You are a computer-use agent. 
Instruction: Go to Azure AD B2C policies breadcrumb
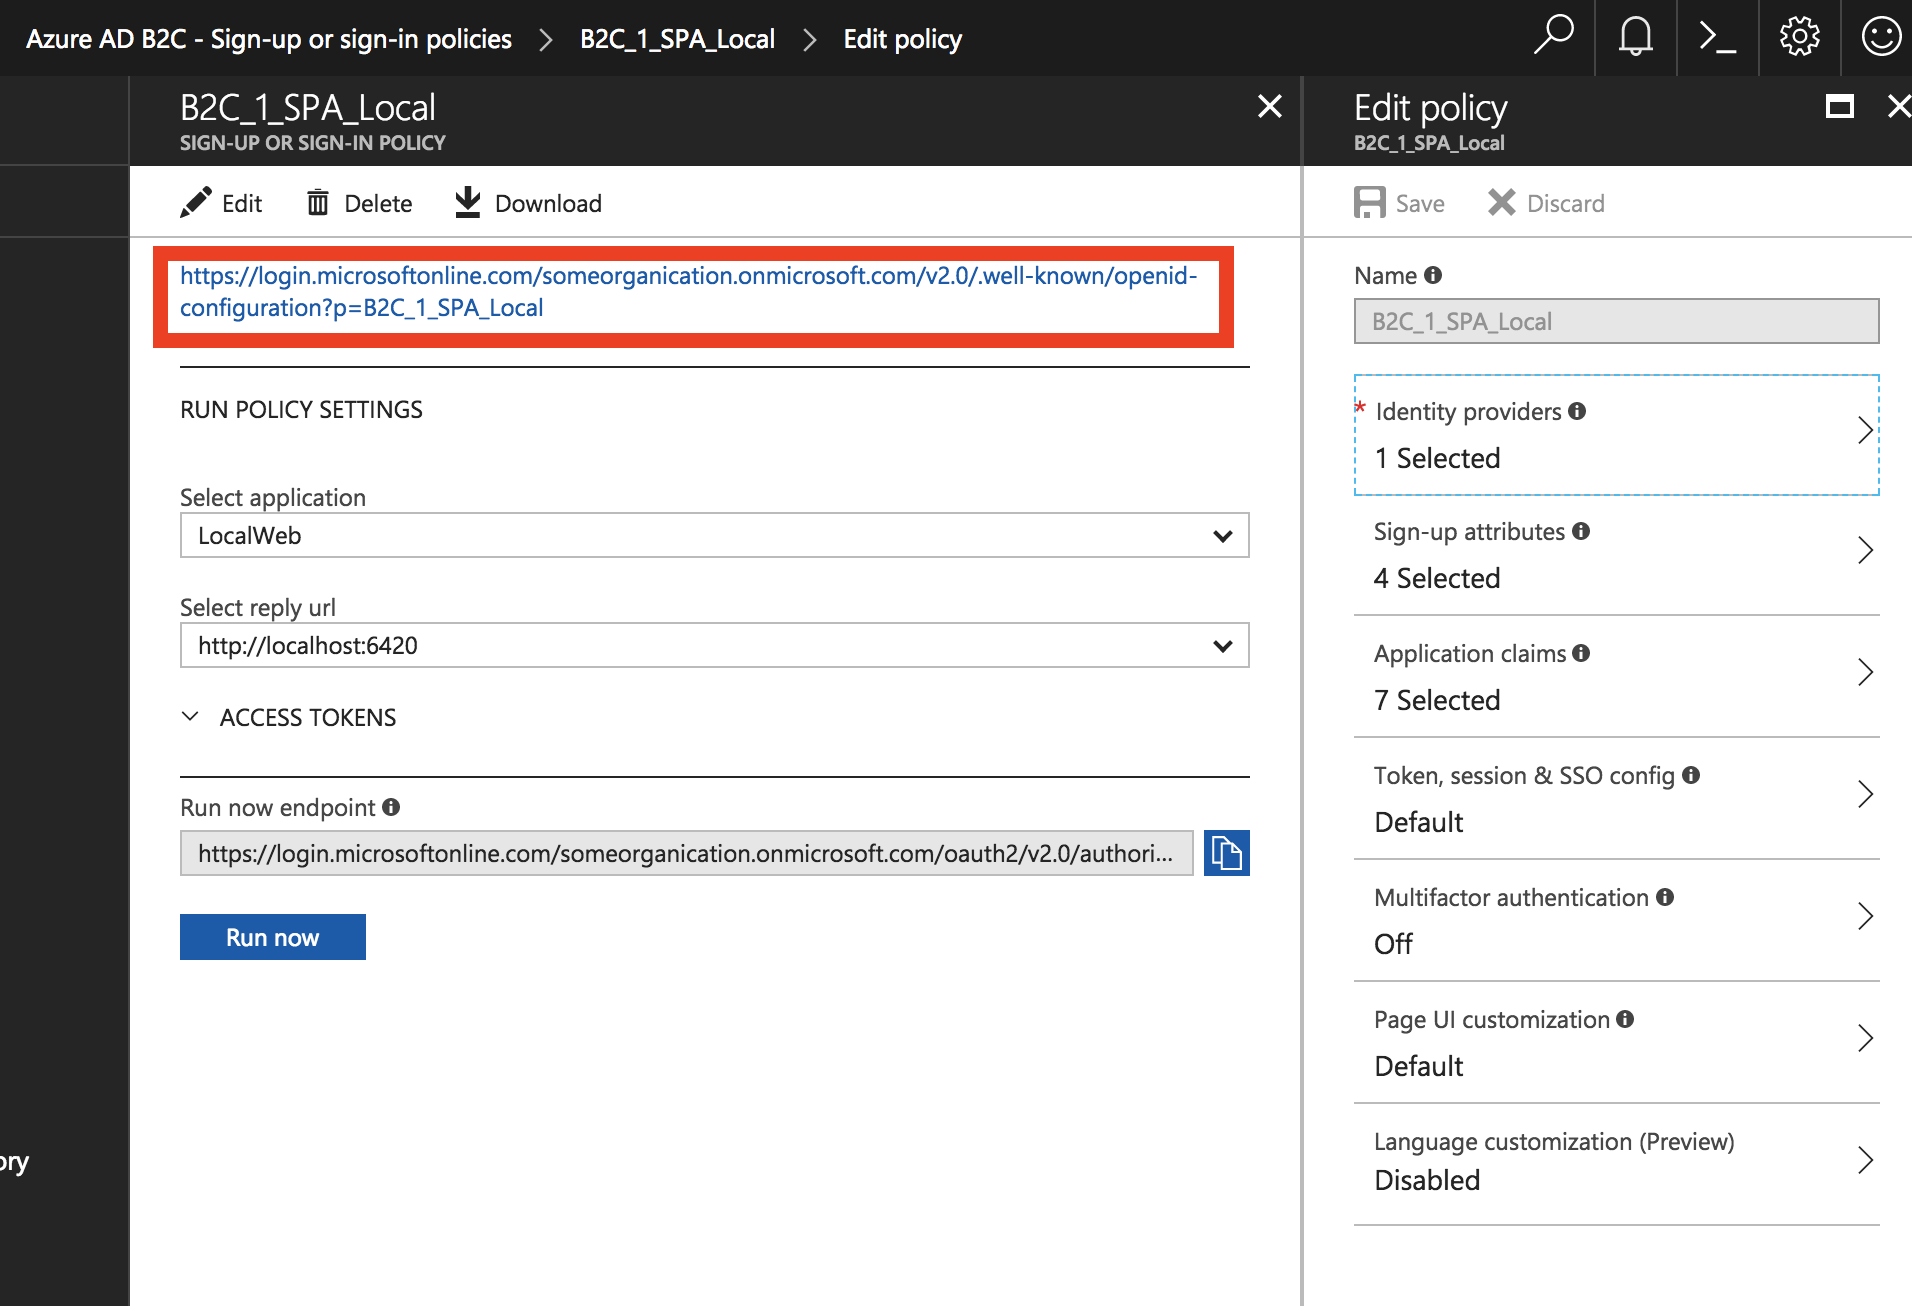tap(269, 39)
